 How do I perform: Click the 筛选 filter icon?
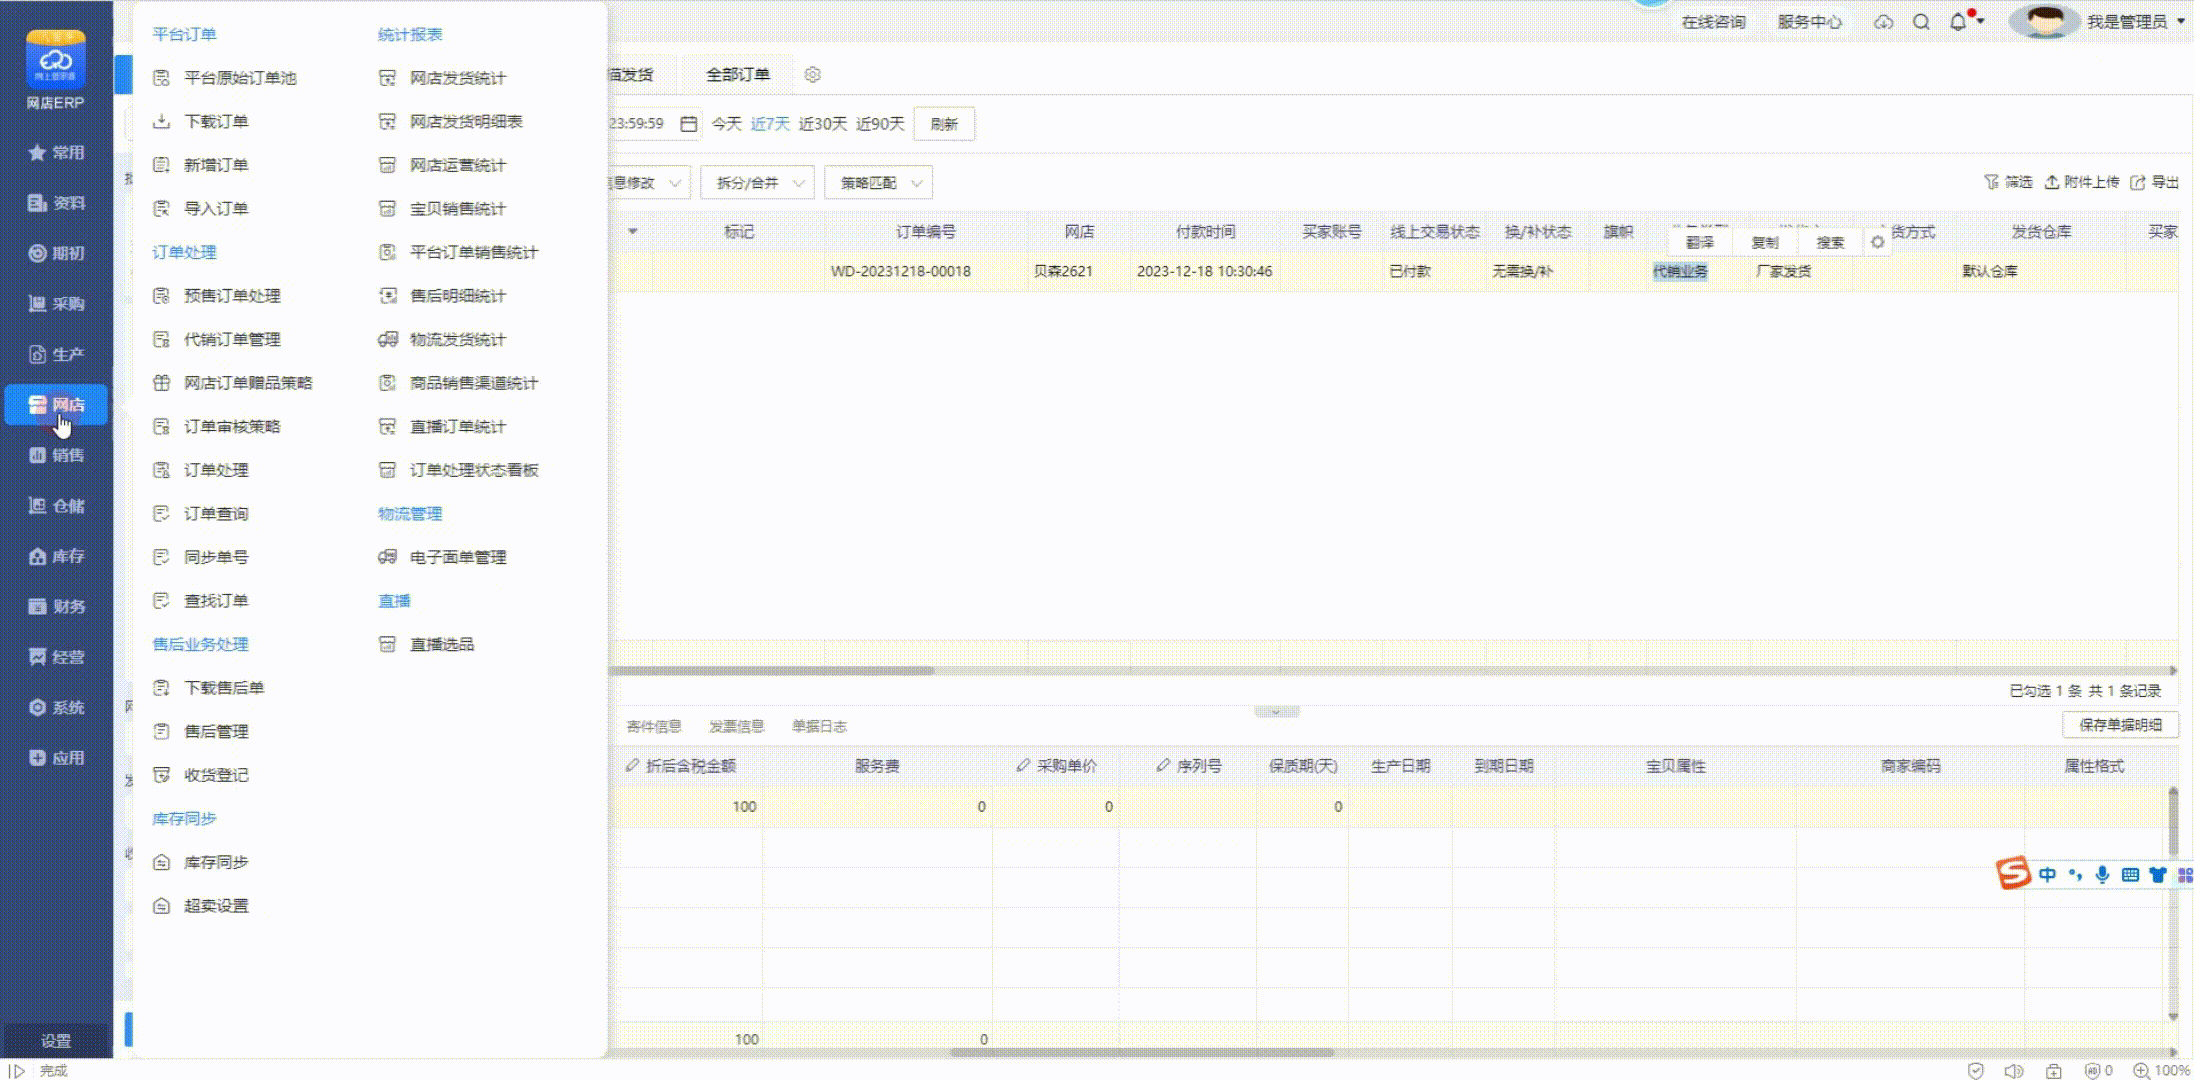click(x=1991, y=182)
